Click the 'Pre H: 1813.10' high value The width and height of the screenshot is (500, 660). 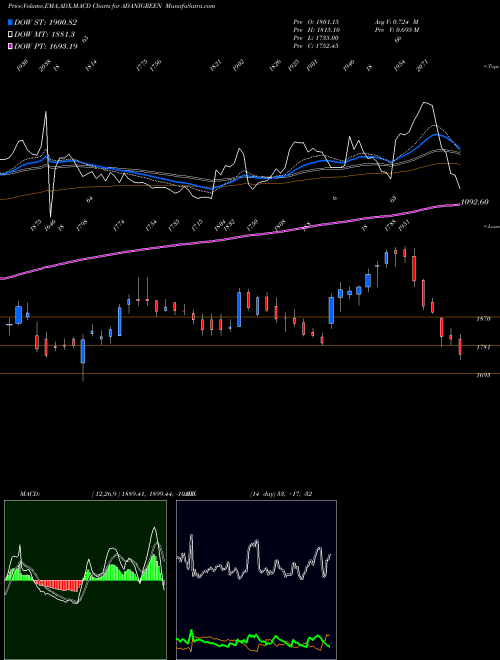(316, 30)
